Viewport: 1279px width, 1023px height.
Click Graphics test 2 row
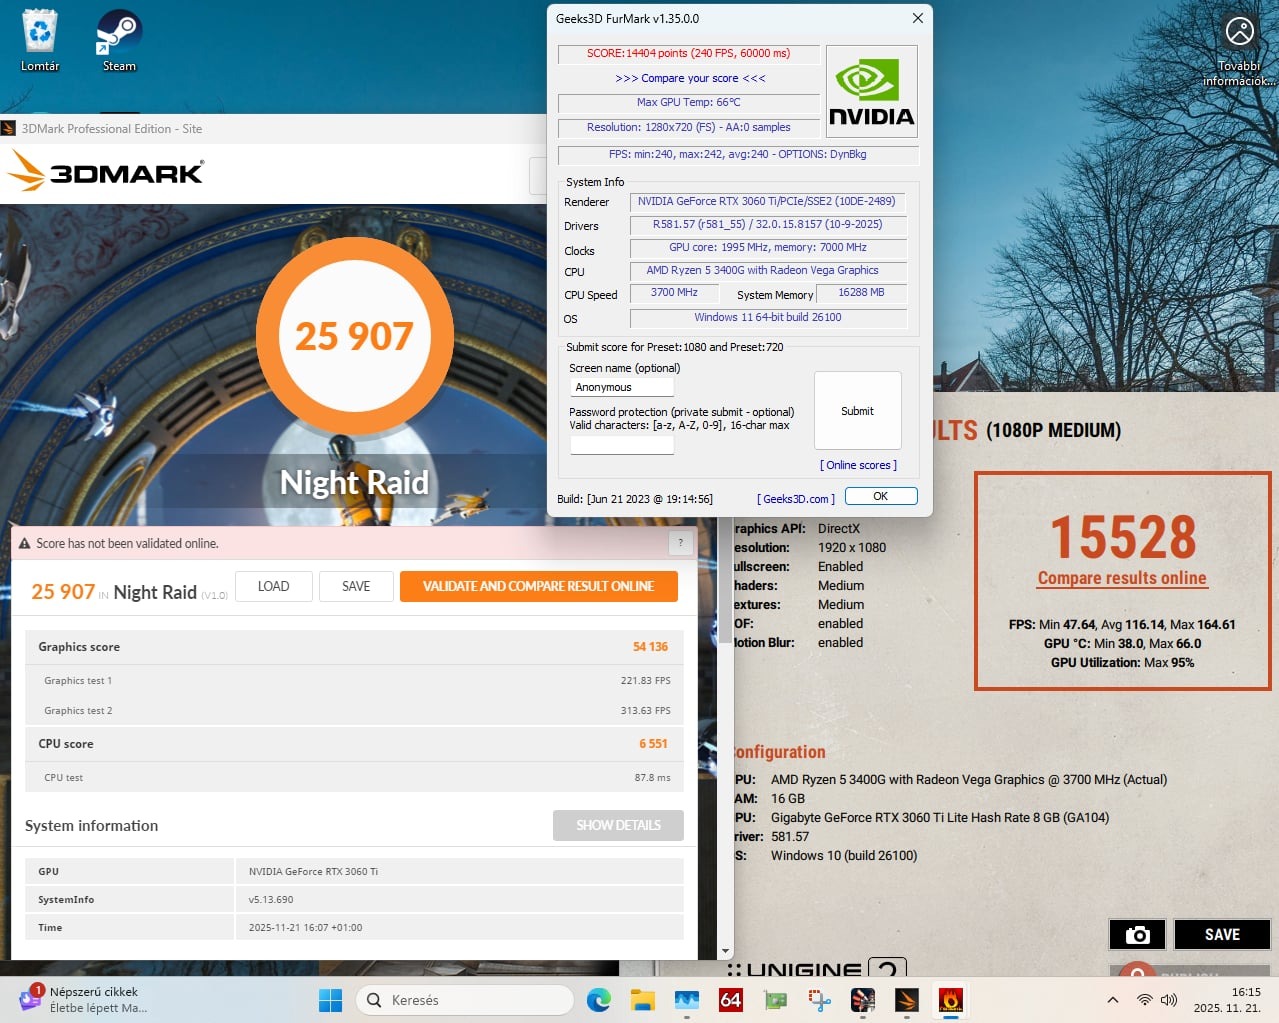tap(354, 710)
